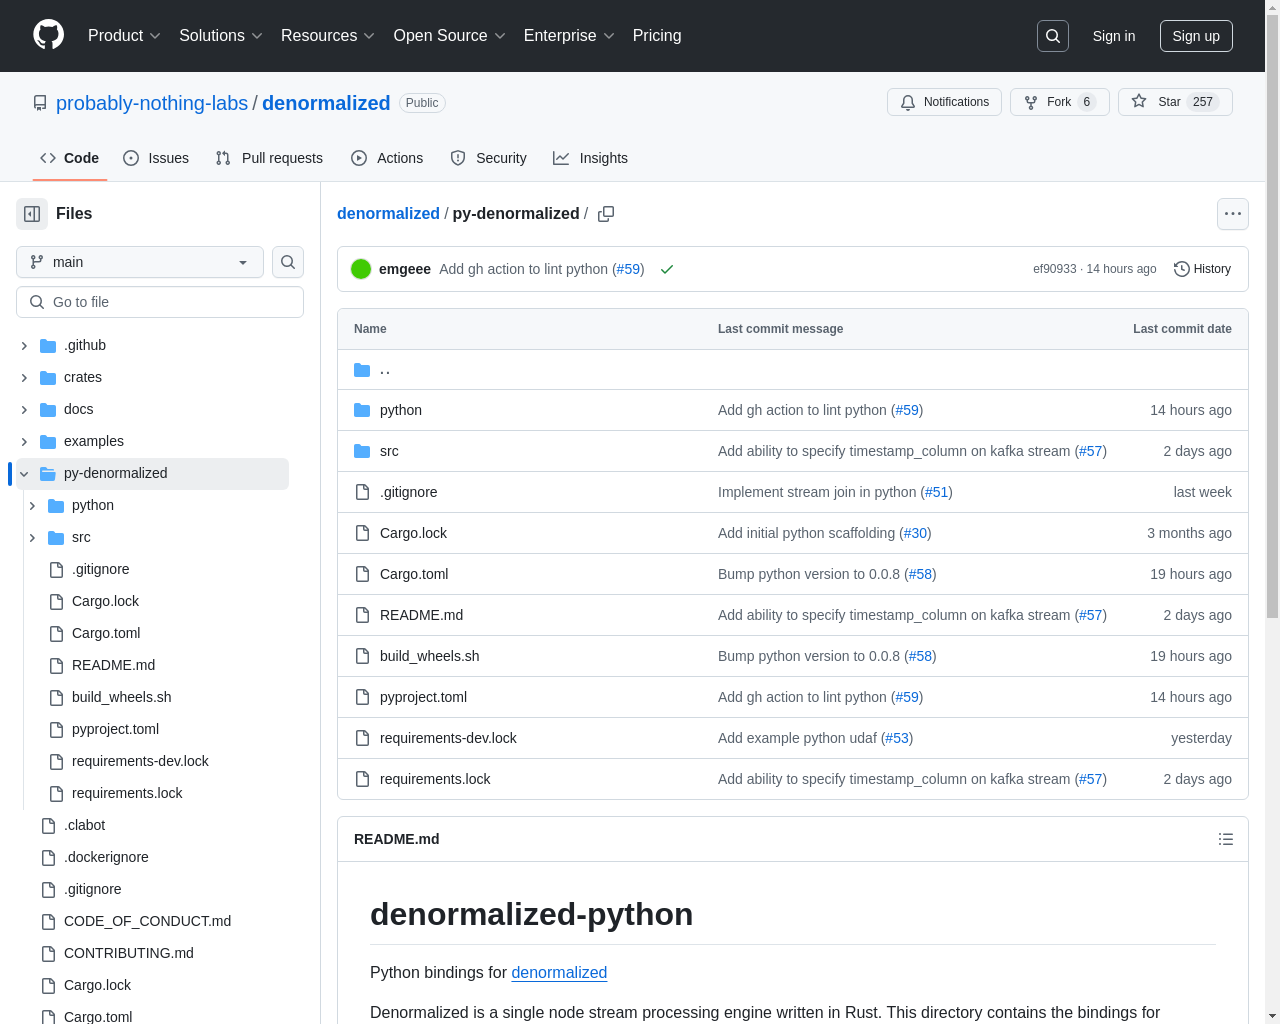Image resolution: width=1280 pixels, height=1024 pixels.
Task: Click the Cargo.lock file icon in table
Action: tap(362, 533)
